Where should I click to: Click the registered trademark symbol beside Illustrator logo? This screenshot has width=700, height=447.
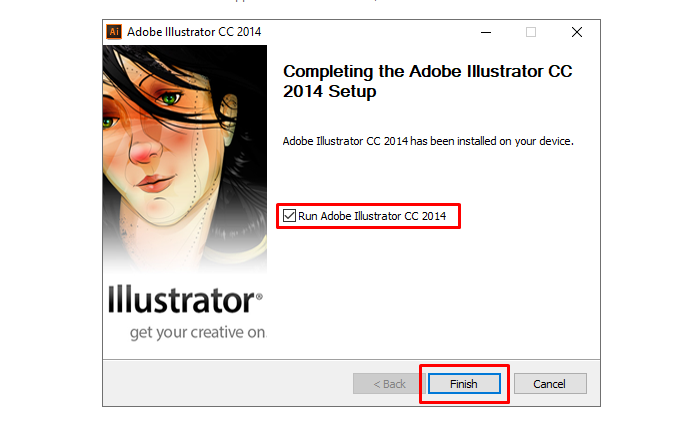[x=260, y=297]
